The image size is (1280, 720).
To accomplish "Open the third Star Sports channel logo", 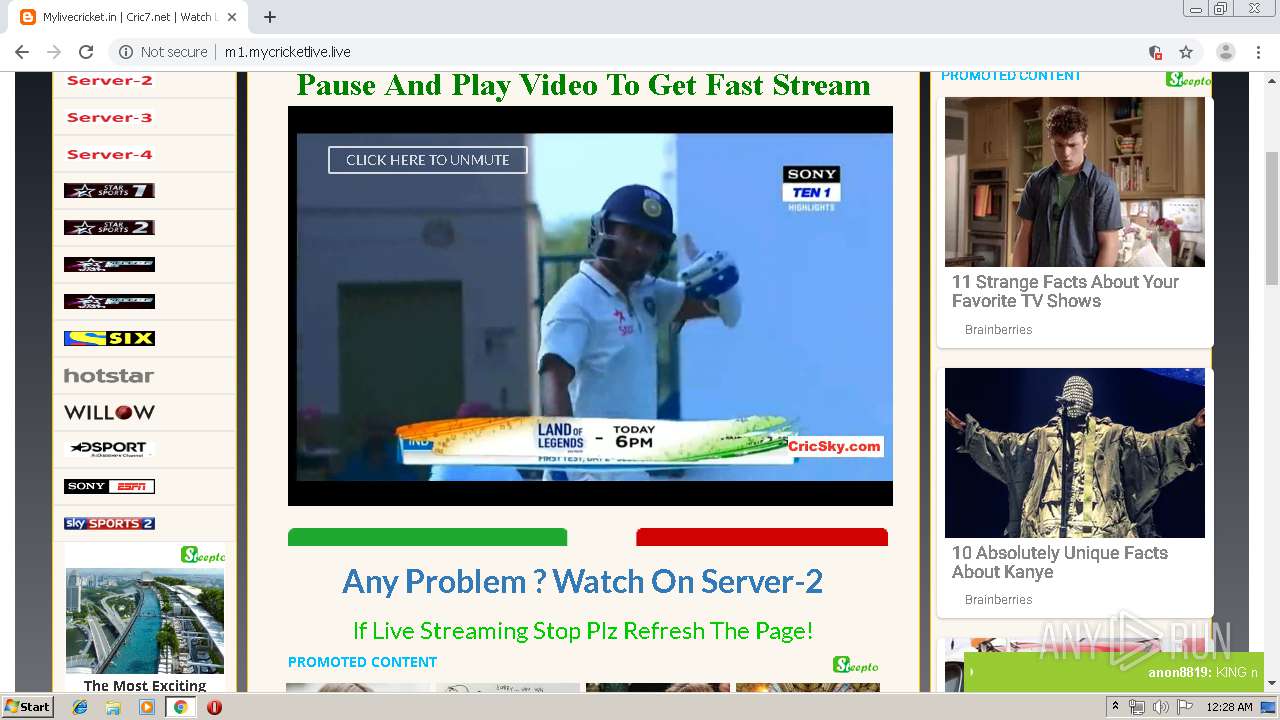I will (109, 264).
